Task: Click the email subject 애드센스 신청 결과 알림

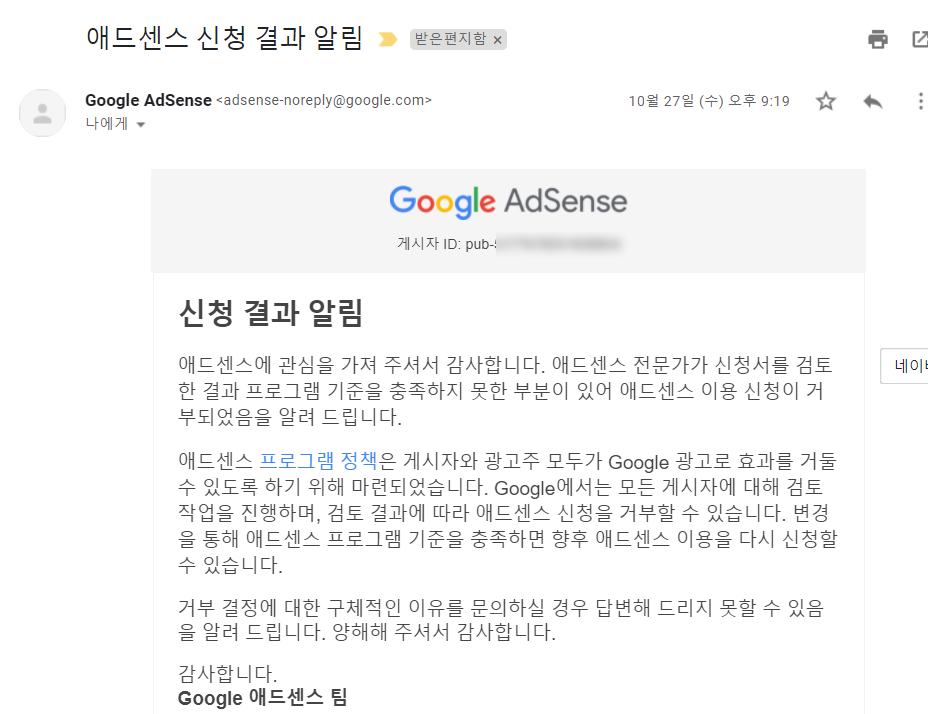Action: click(x=224, y=38)
